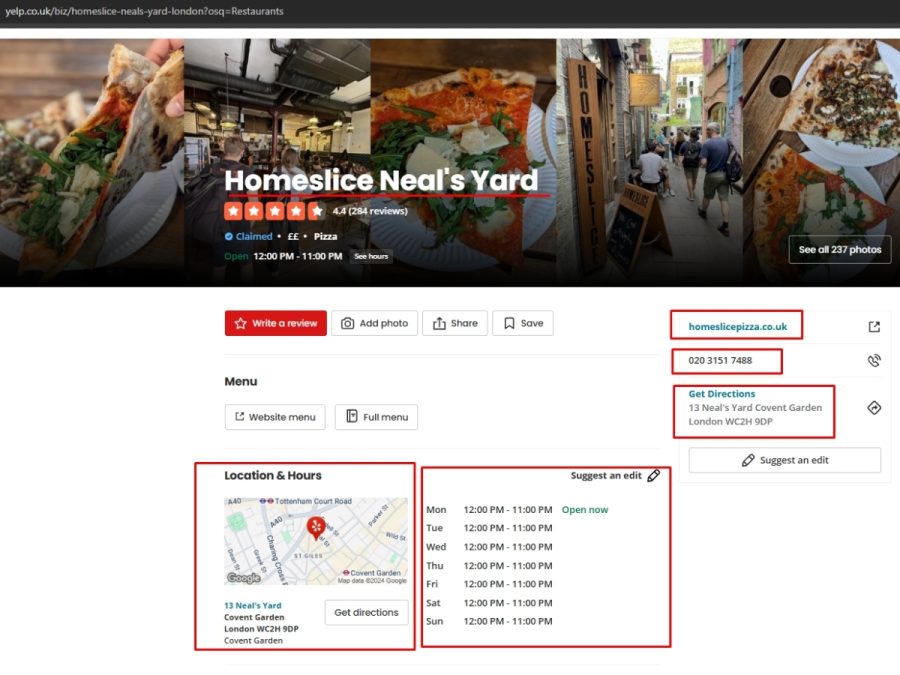
Task: Click Wed hours 12:00 PM - 11:00 PM
Action: tap(508, 547)
